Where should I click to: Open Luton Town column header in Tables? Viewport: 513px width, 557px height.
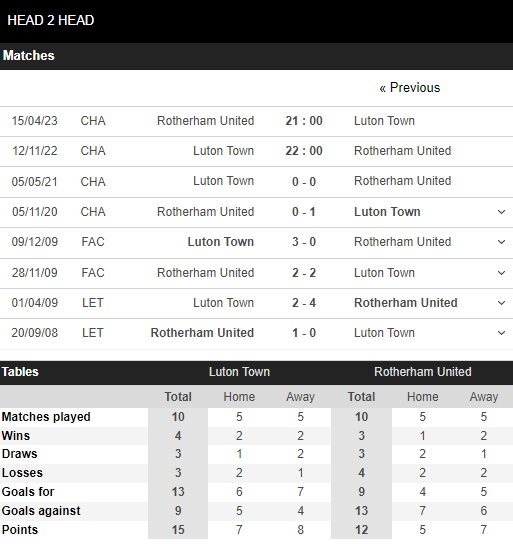point(239,372)
